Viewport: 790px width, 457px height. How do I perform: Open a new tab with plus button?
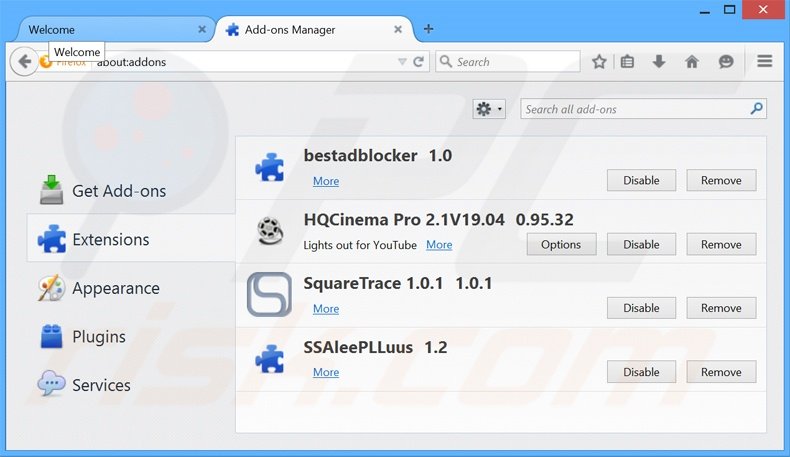click(x=428, y=29)
